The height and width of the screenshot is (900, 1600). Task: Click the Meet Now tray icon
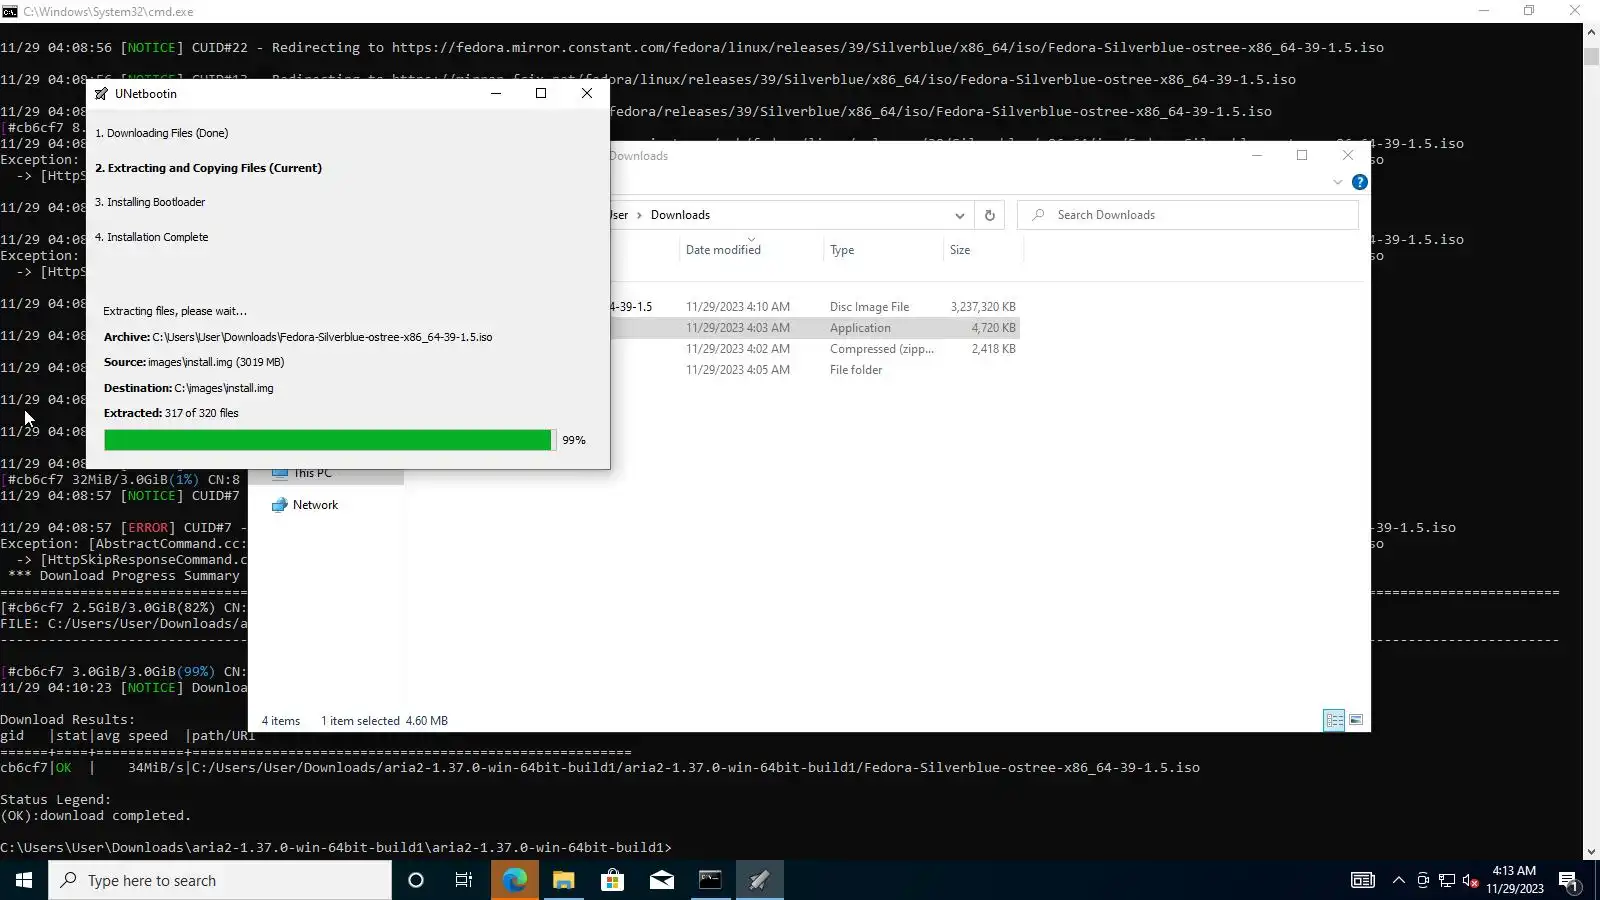1423,880
